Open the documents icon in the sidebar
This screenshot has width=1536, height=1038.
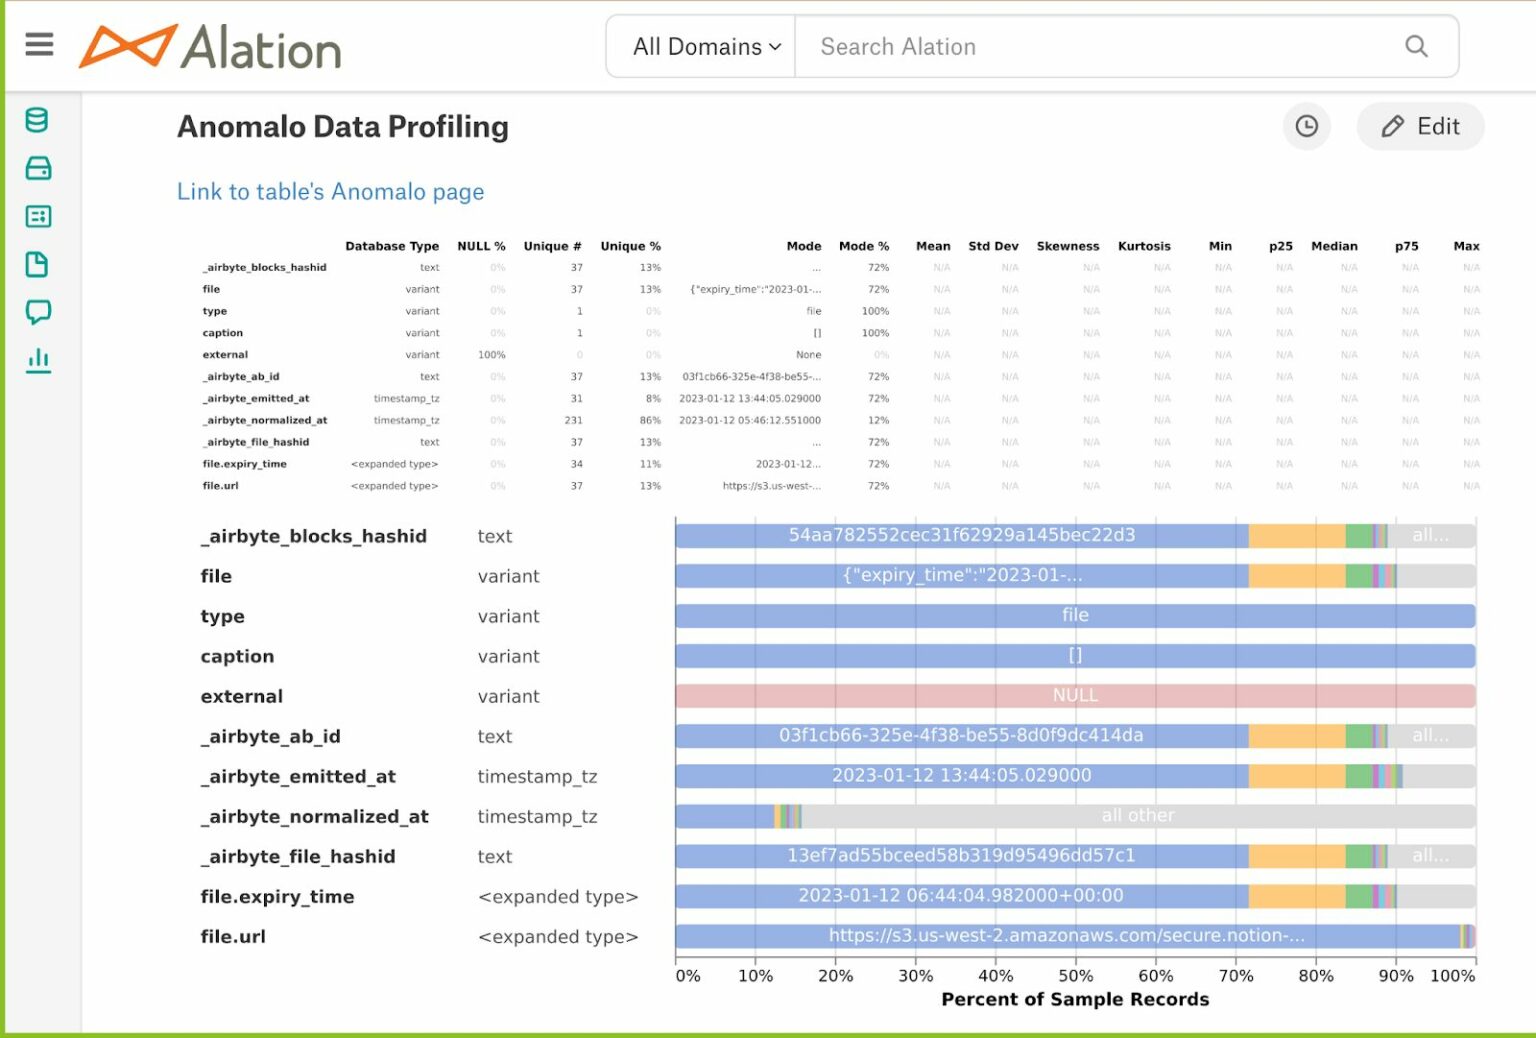[x=38, y=264]
